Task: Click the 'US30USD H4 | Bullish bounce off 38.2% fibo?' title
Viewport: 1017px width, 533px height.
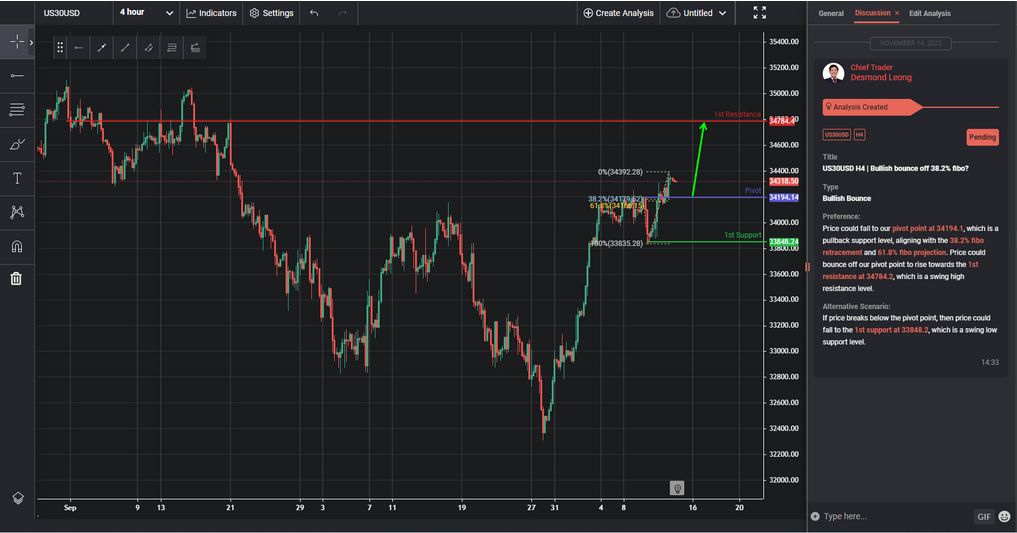Action: [x=895, y=169]
